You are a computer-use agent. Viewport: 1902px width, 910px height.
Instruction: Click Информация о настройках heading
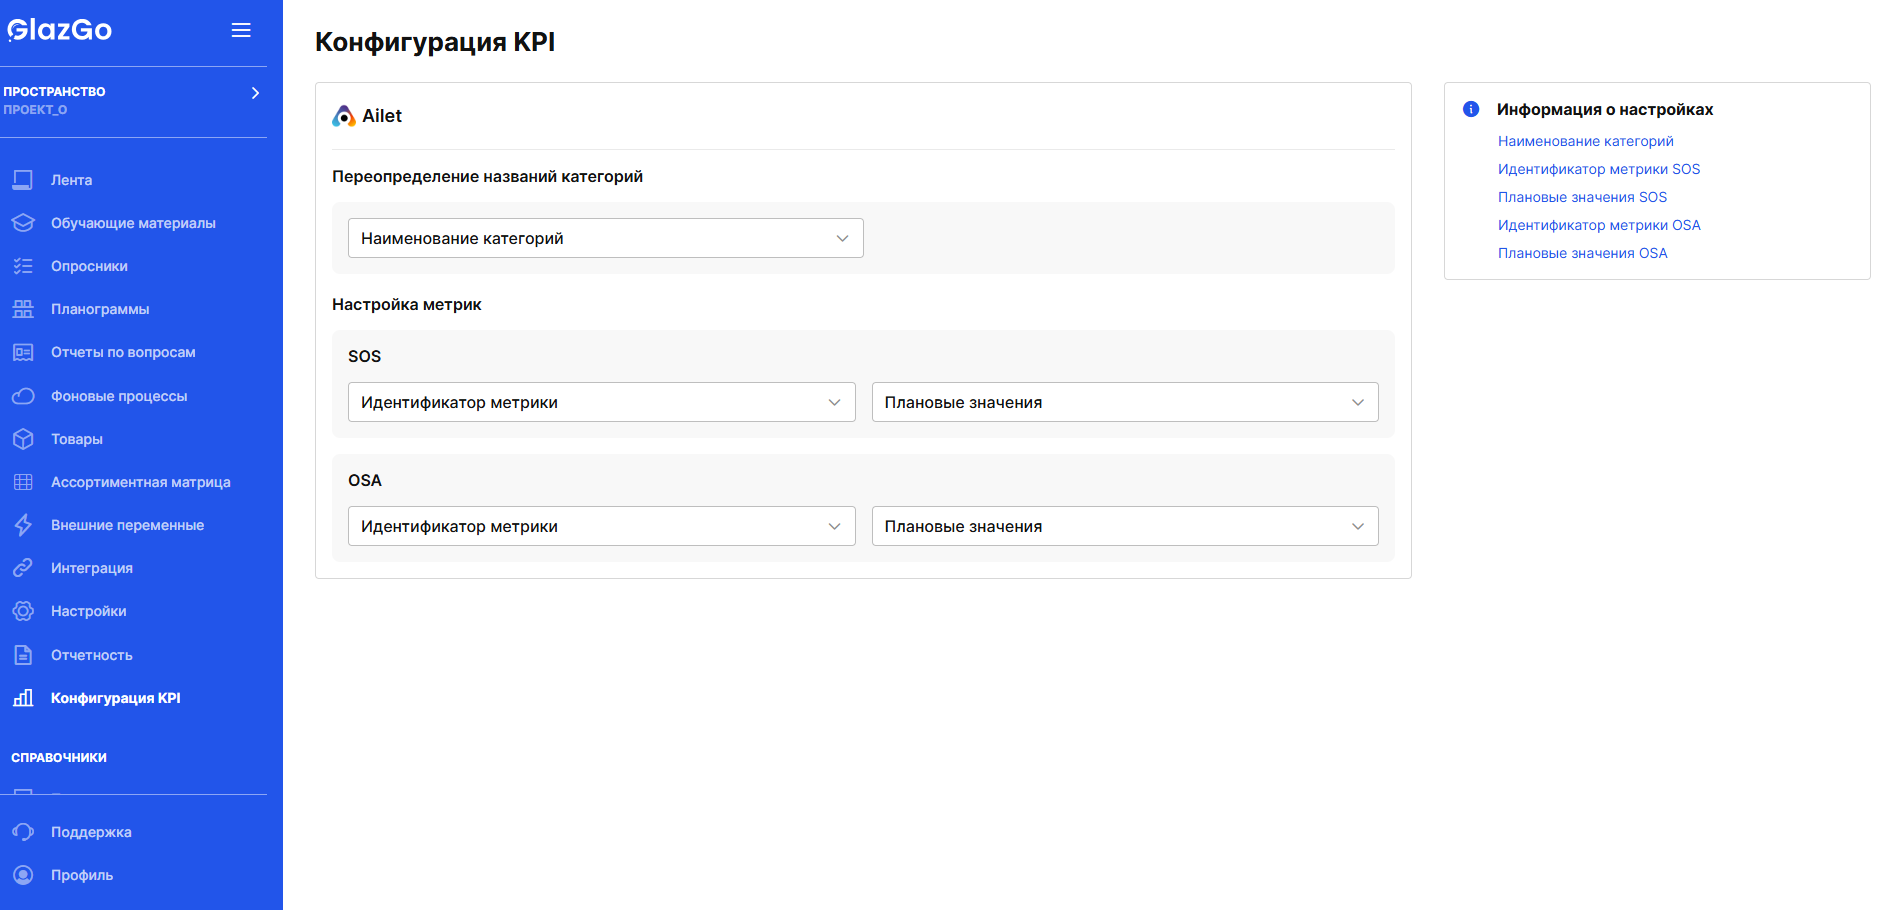(1605, 109)
